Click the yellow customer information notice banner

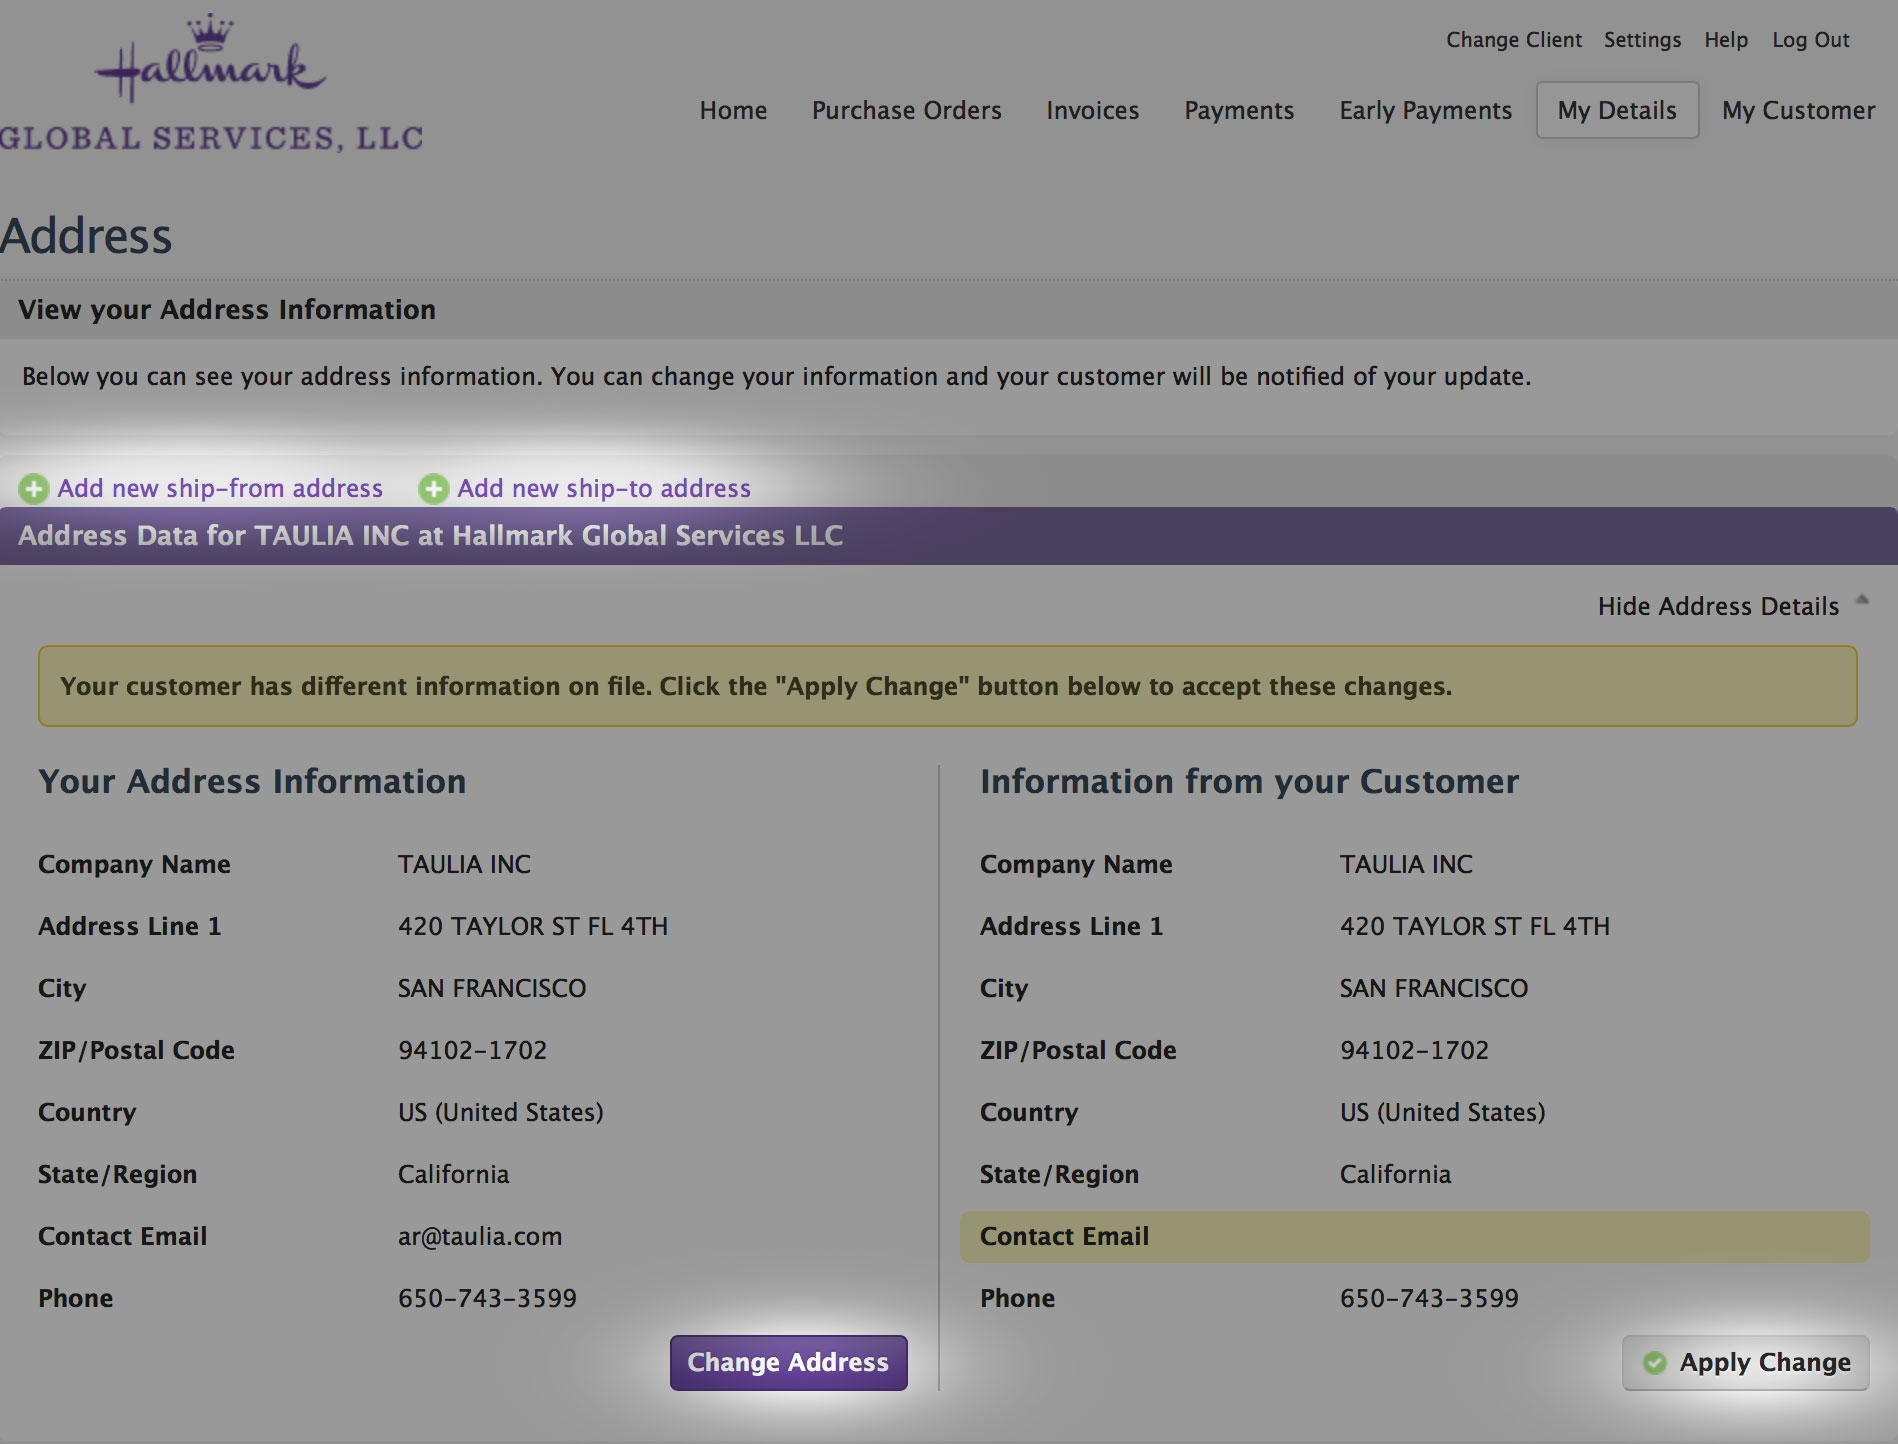tap(947, 686)
